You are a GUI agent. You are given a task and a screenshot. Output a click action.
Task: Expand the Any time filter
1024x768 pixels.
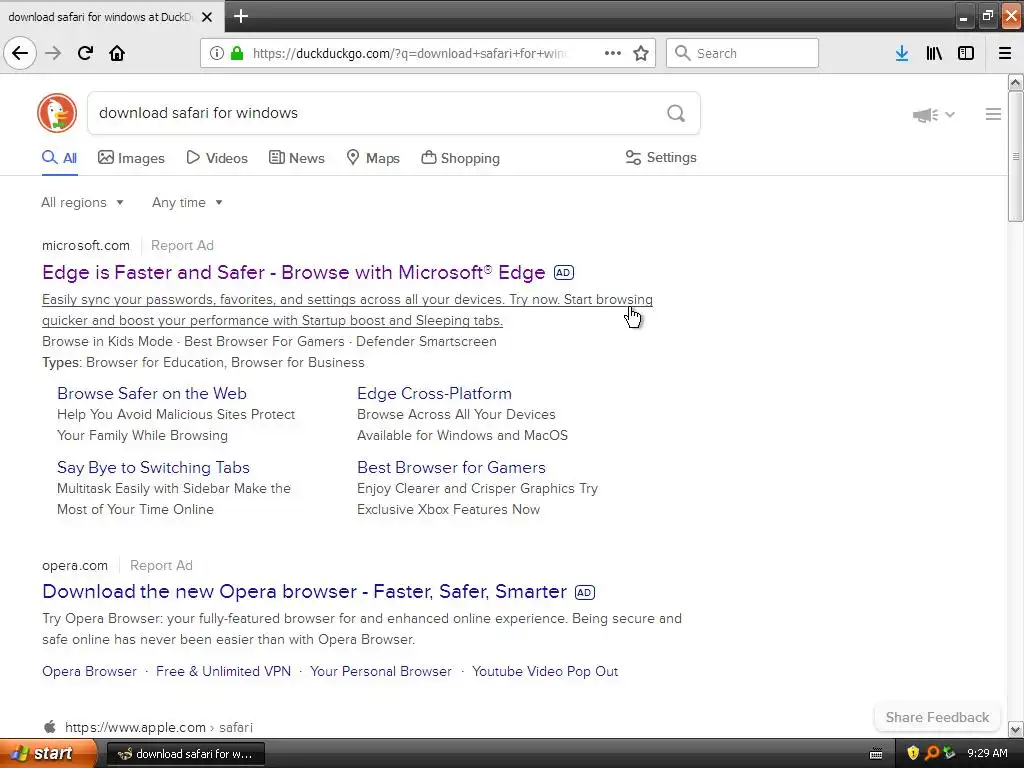(x=187, y=202)
